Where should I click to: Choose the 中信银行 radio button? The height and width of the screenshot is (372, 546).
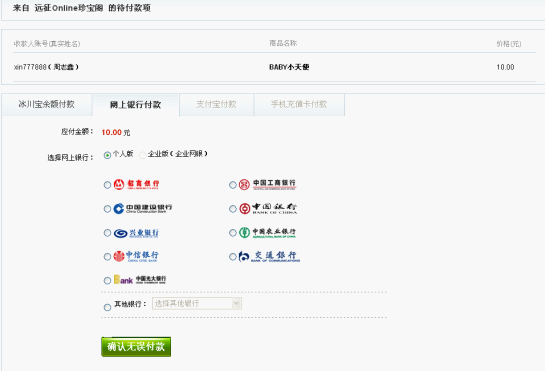107,257
